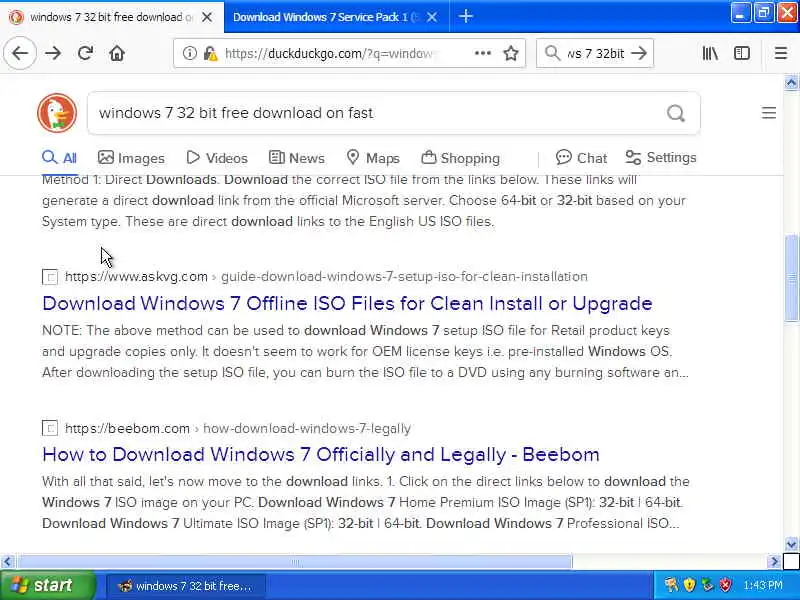Open DuckDuckGo search Settings
800x600 pixels.
tap(661, 158)
